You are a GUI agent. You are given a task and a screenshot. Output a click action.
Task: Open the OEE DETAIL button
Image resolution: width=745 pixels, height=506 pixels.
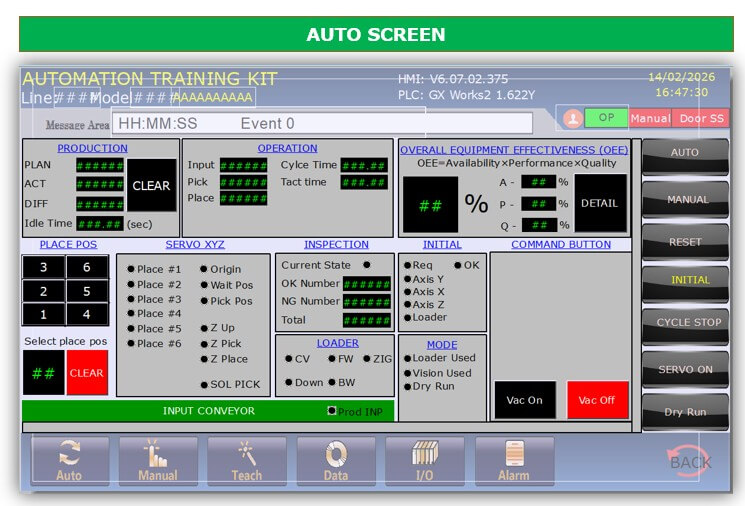coord(600,203)
